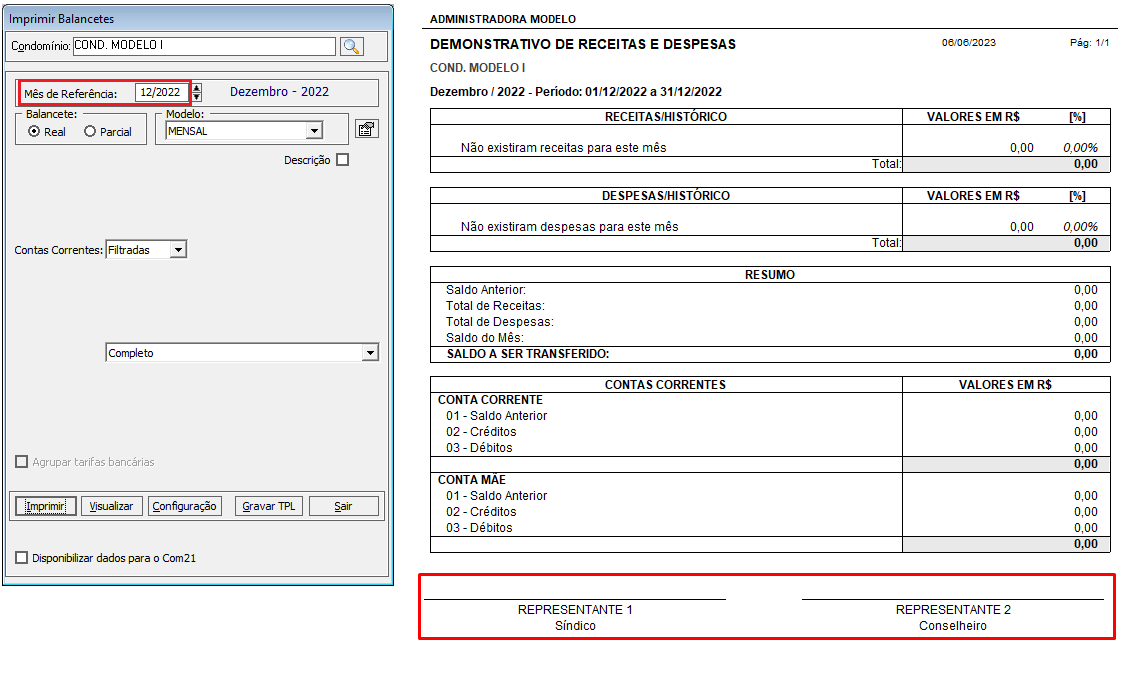Viewport: 1140px width, 684px height.
Task: Click the CONTA CORRENTE group label
Action: pos(490,400)
